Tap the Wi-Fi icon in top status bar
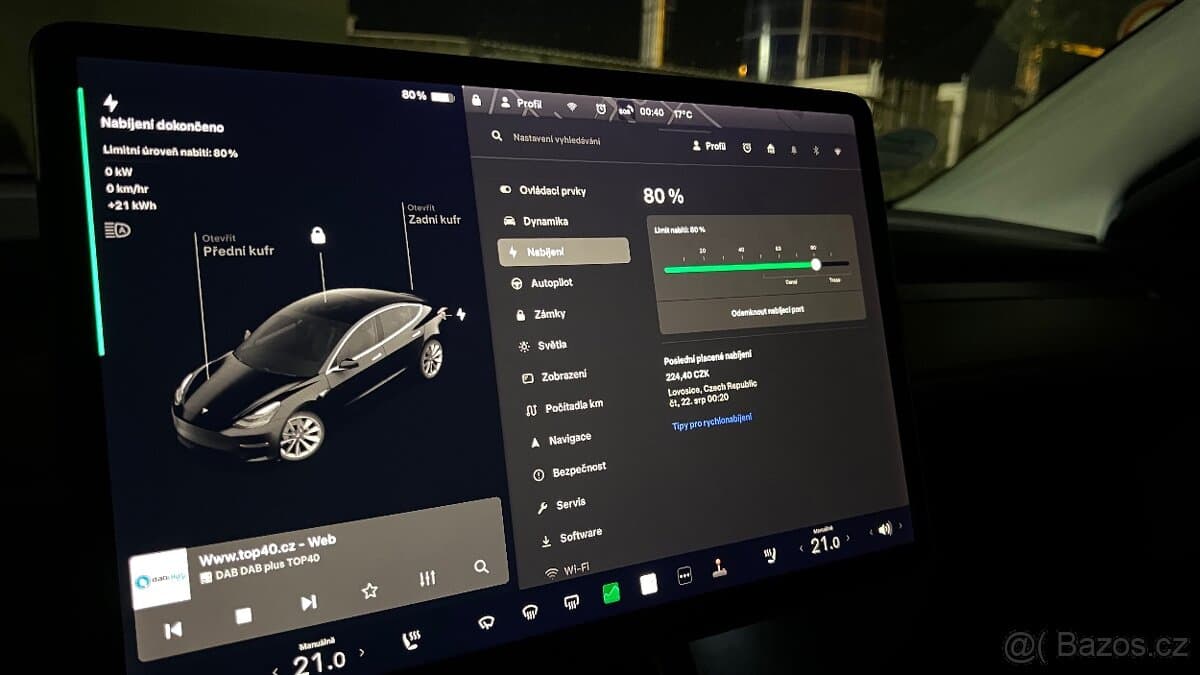This screenshot has width=1200, height=675. (572, 106)
